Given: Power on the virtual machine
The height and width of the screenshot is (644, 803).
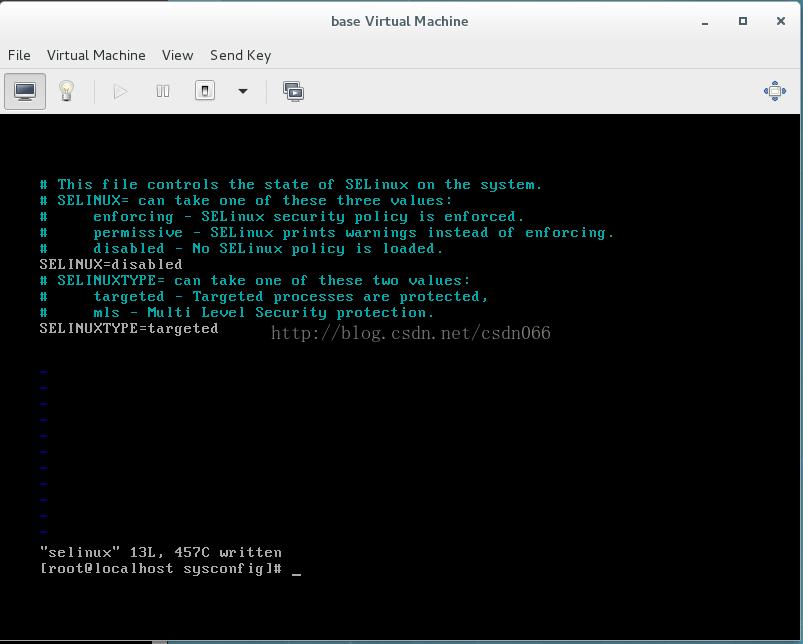Looking at the screenshot, I should [120, 92].
